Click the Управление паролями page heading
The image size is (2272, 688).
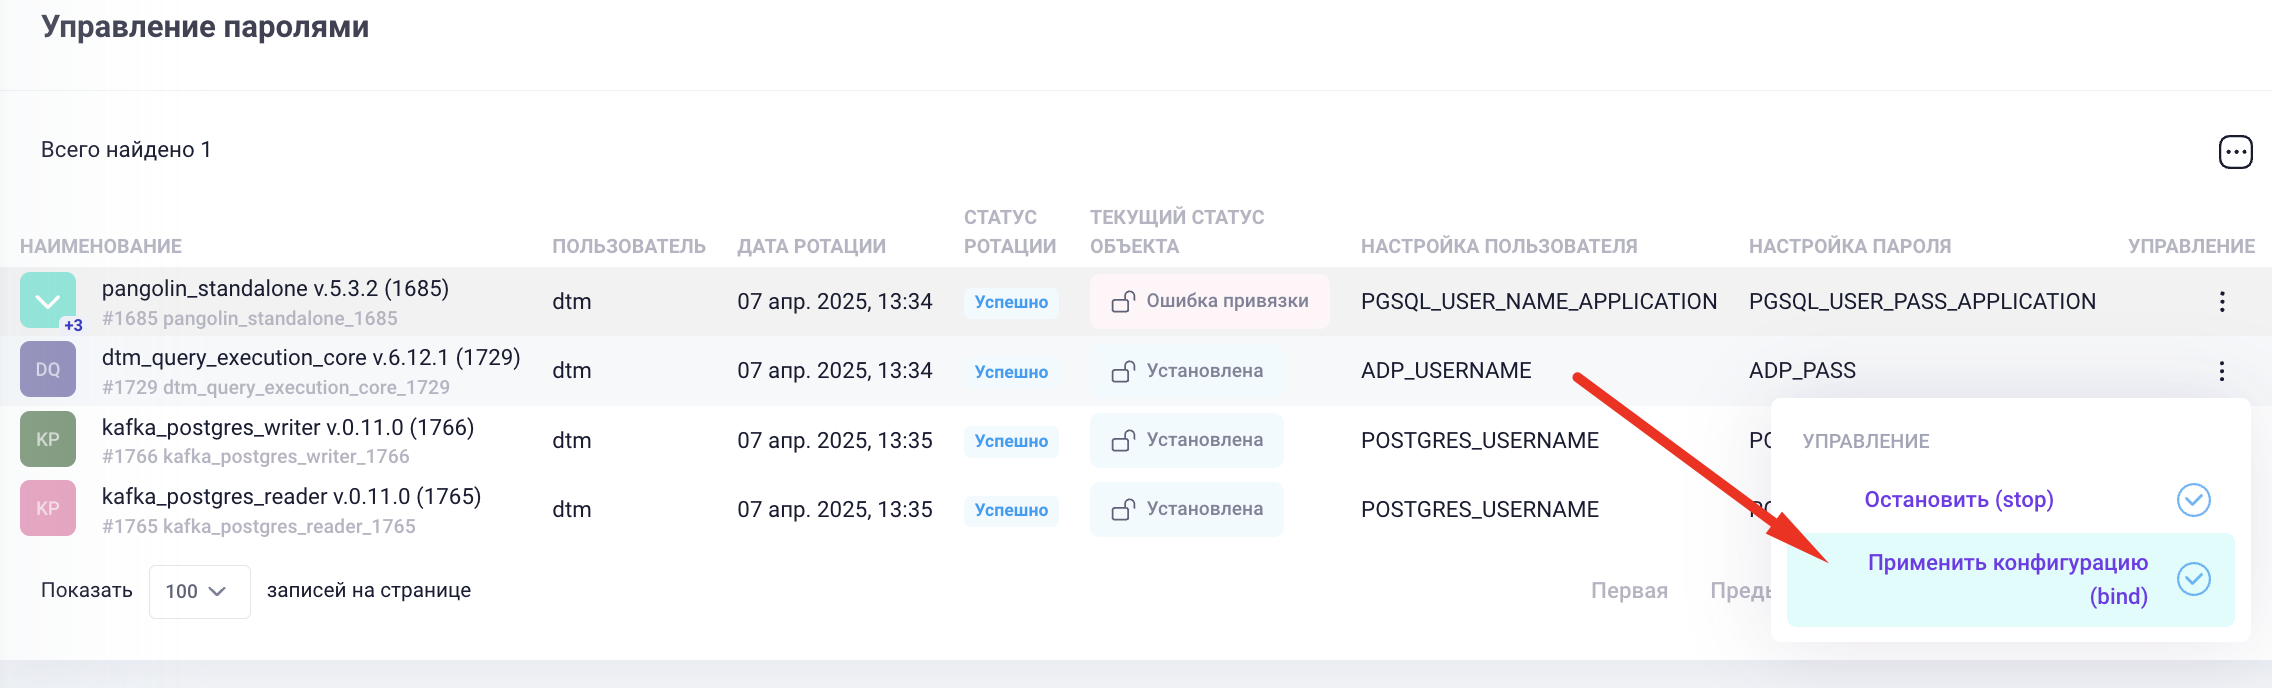[205, 27]
